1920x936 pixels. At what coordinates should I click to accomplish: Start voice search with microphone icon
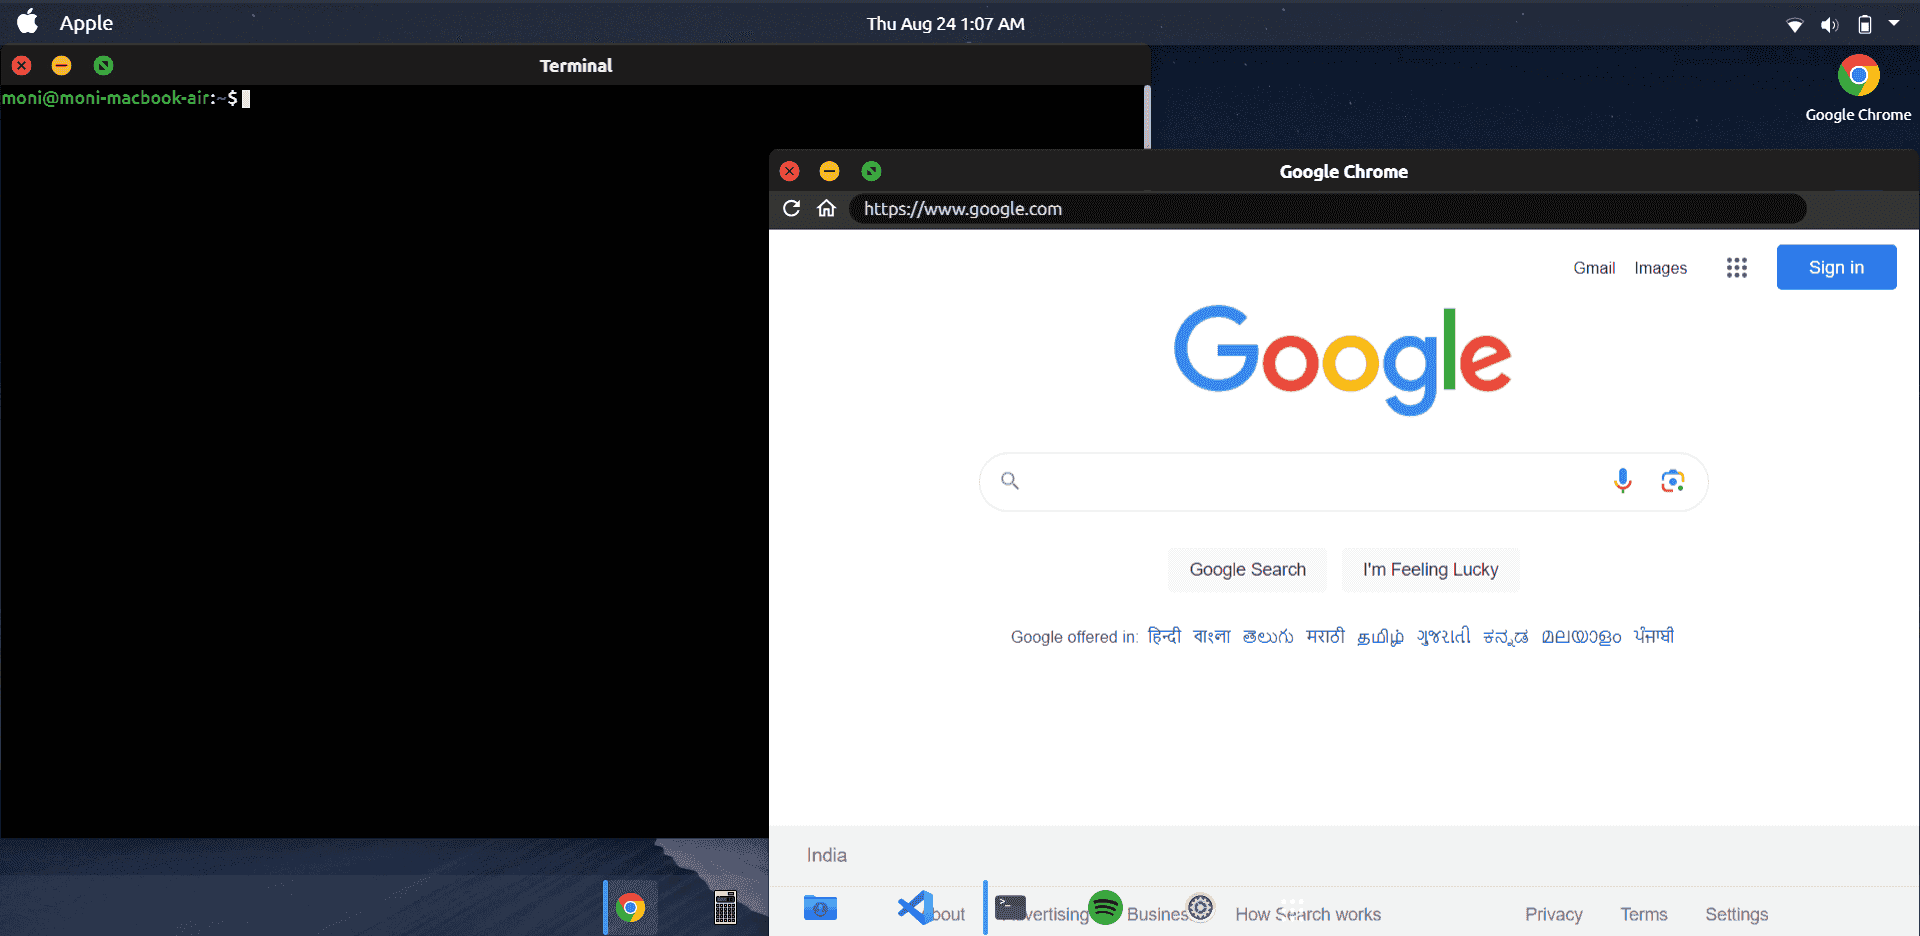point(1622,481)
